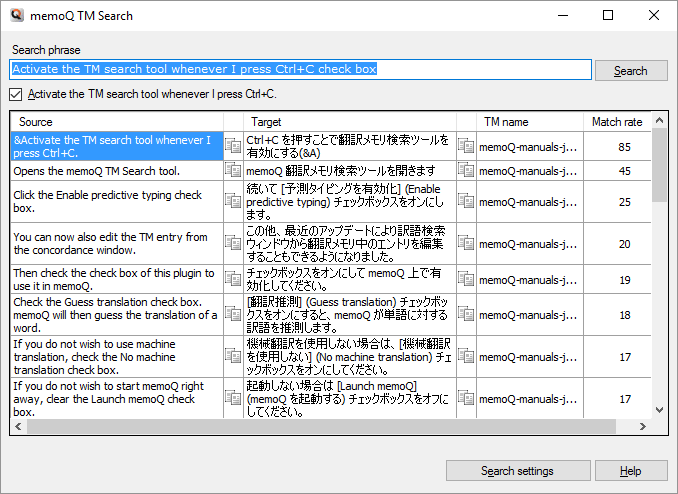Open Search settings
Image resolution: width=678 pixels, height=494 pixels.
516,471
